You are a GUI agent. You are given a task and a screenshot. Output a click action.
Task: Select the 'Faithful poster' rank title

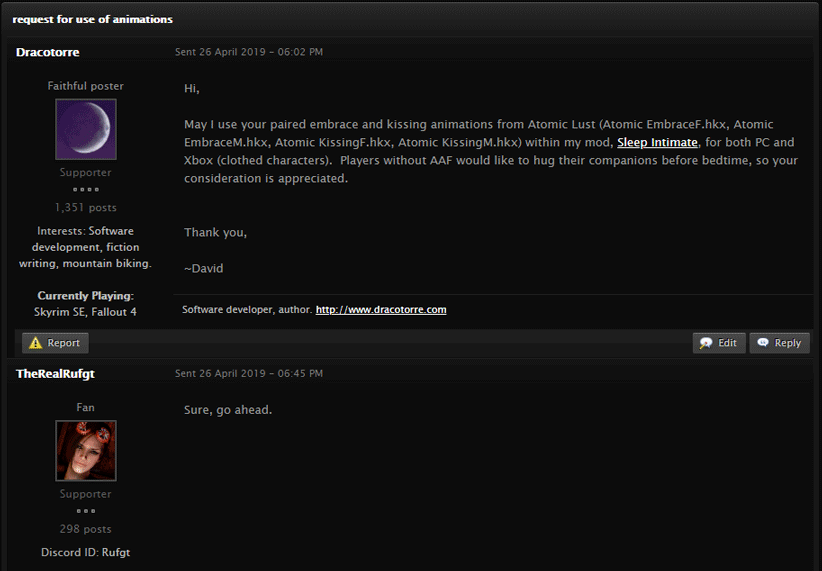(86, 86)
